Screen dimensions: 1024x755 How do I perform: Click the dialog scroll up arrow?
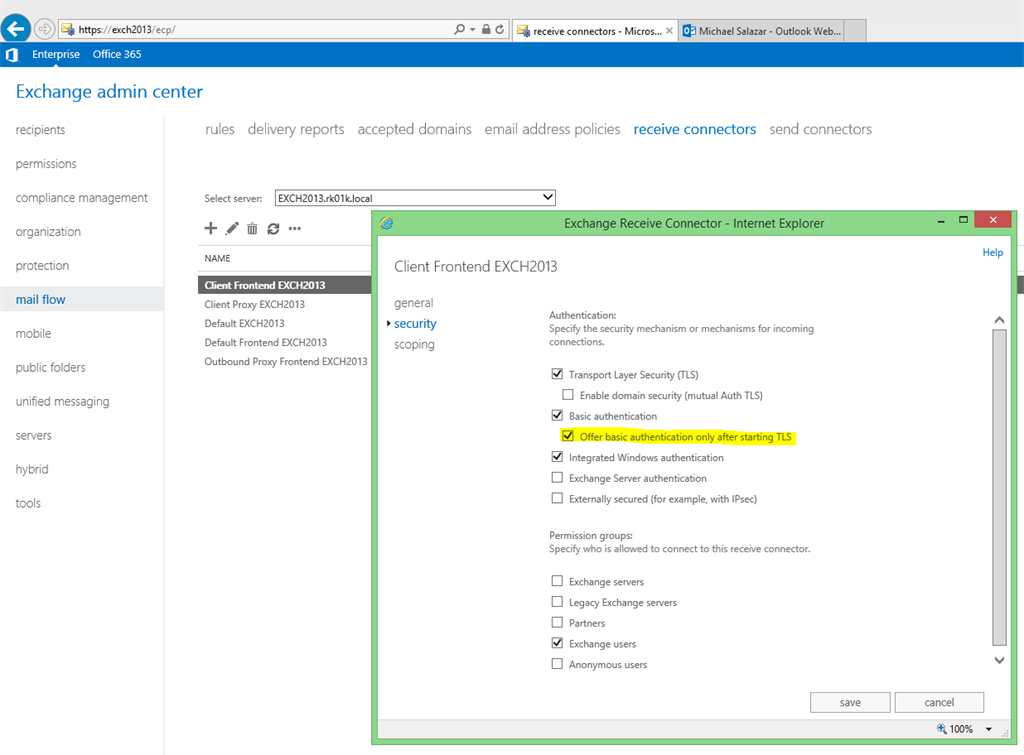pos(999,319)
